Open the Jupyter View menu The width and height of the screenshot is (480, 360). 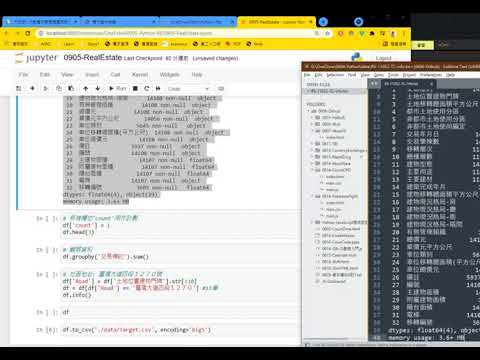click(x=67, y=74)
